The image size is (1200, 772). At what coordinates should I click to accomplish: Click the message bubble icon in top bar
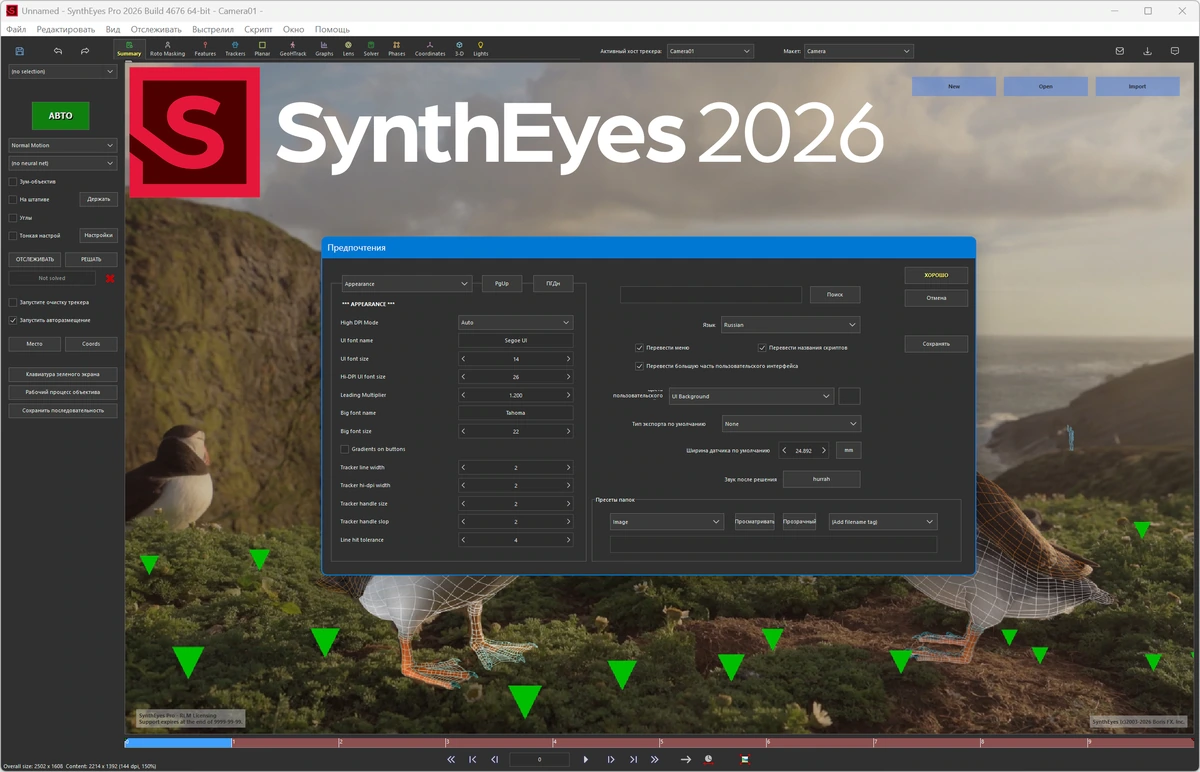tap(1175, 51)
